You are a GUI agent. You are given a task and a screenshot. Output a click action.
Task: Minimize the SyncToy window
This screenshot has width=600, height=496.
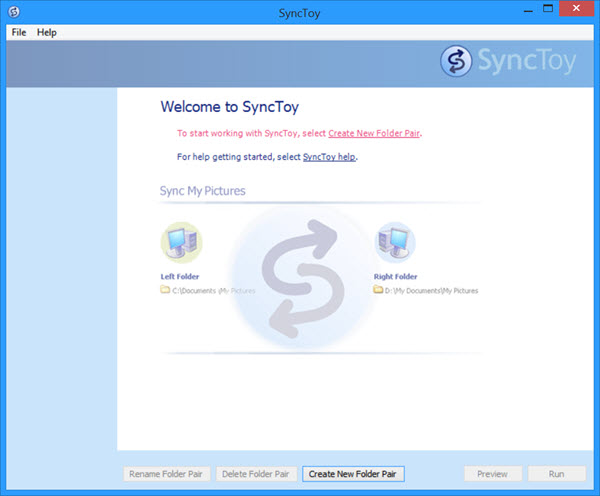coord(528,10)
